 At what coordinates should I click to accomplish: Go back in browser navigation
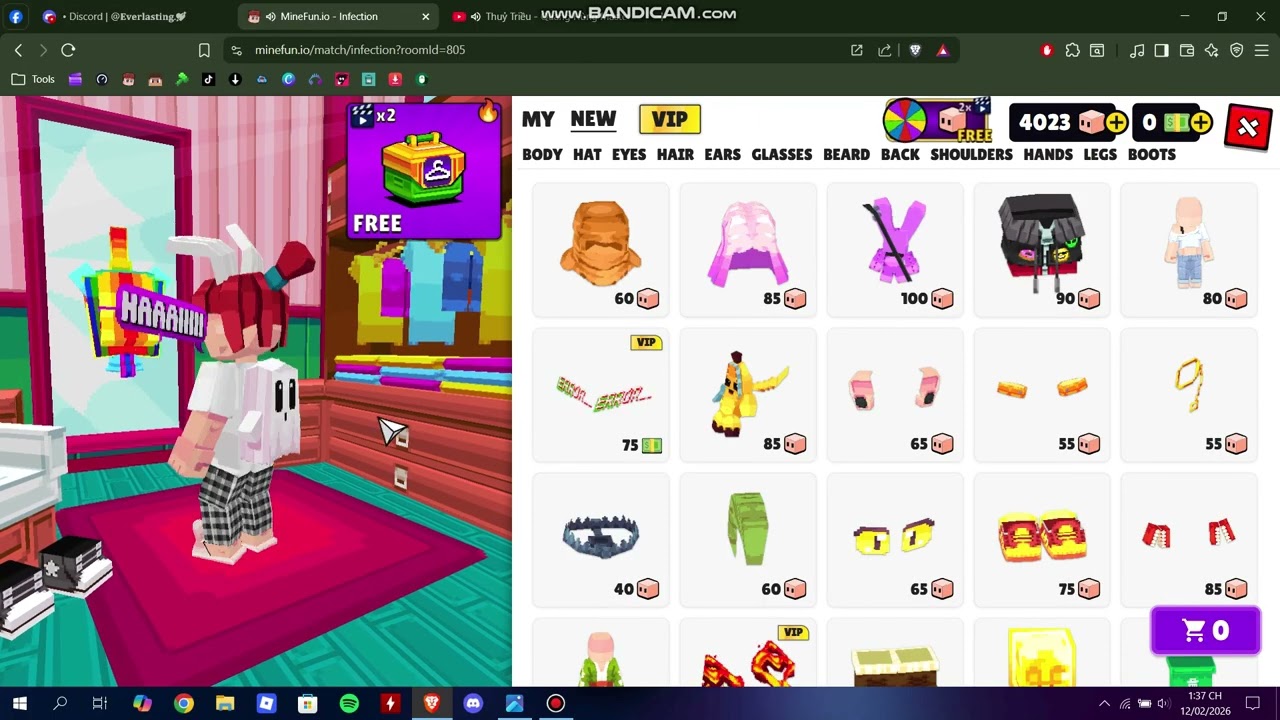(18, 50)
